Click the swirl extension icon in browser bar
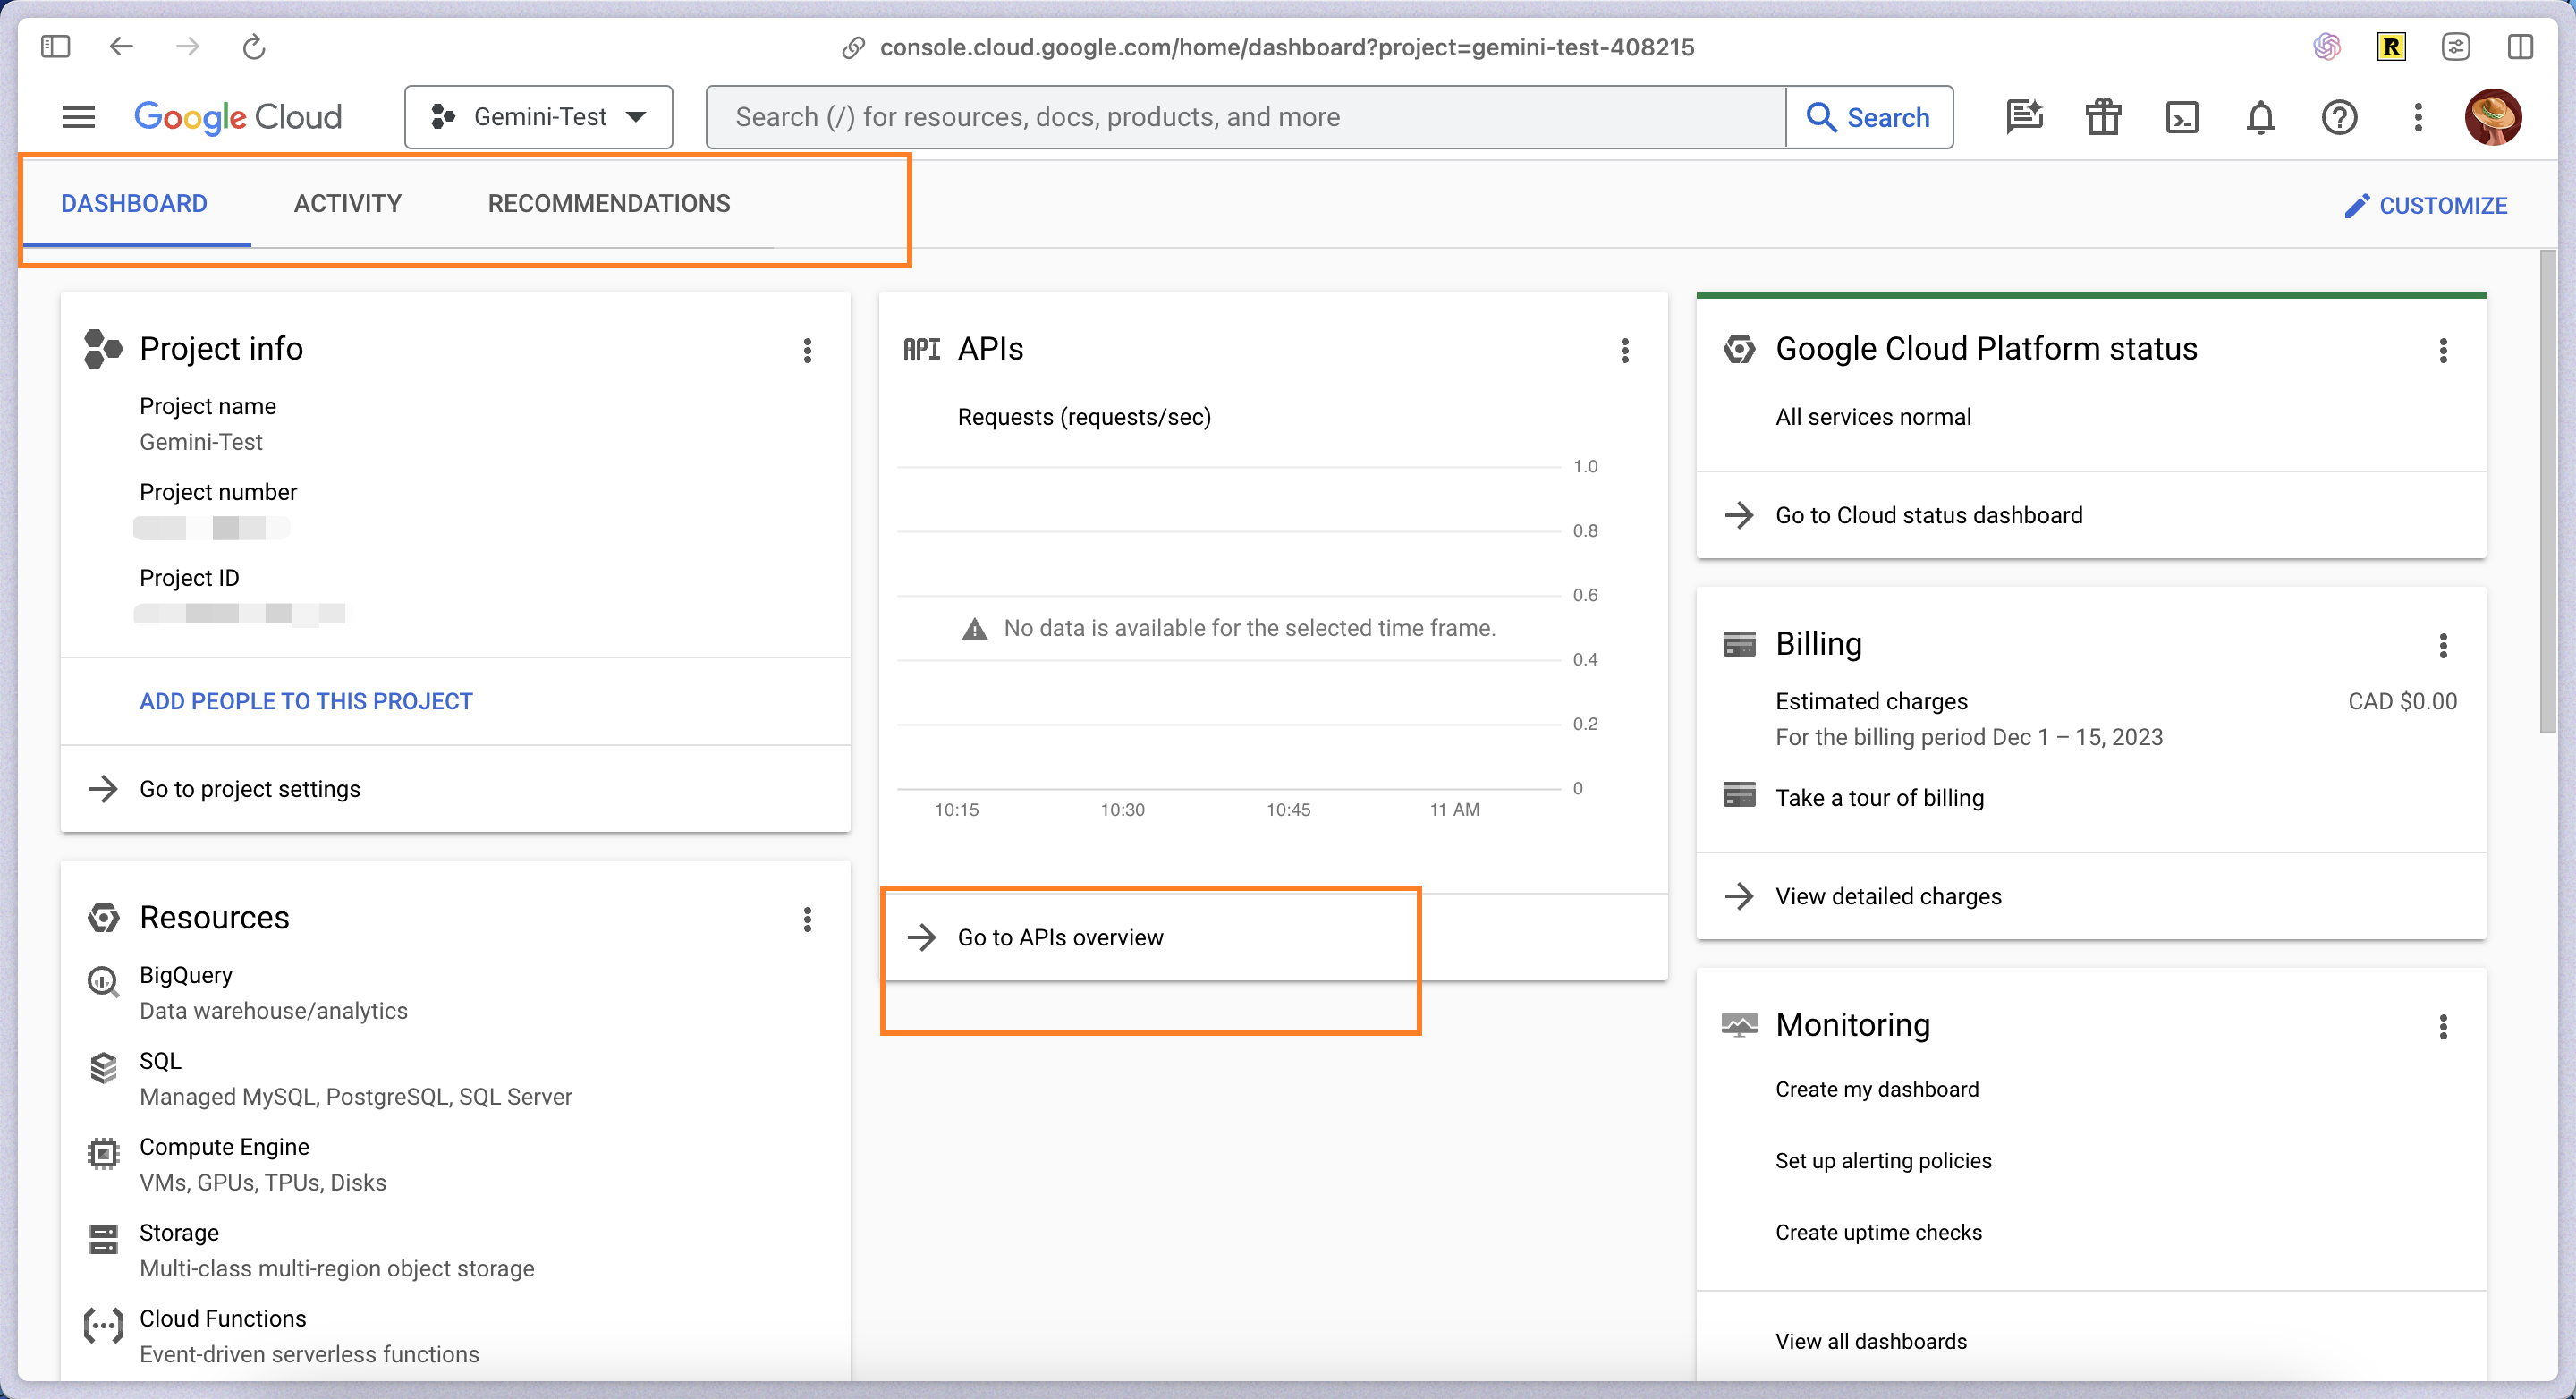The image size is (2576, 1399). point(2327,46)
